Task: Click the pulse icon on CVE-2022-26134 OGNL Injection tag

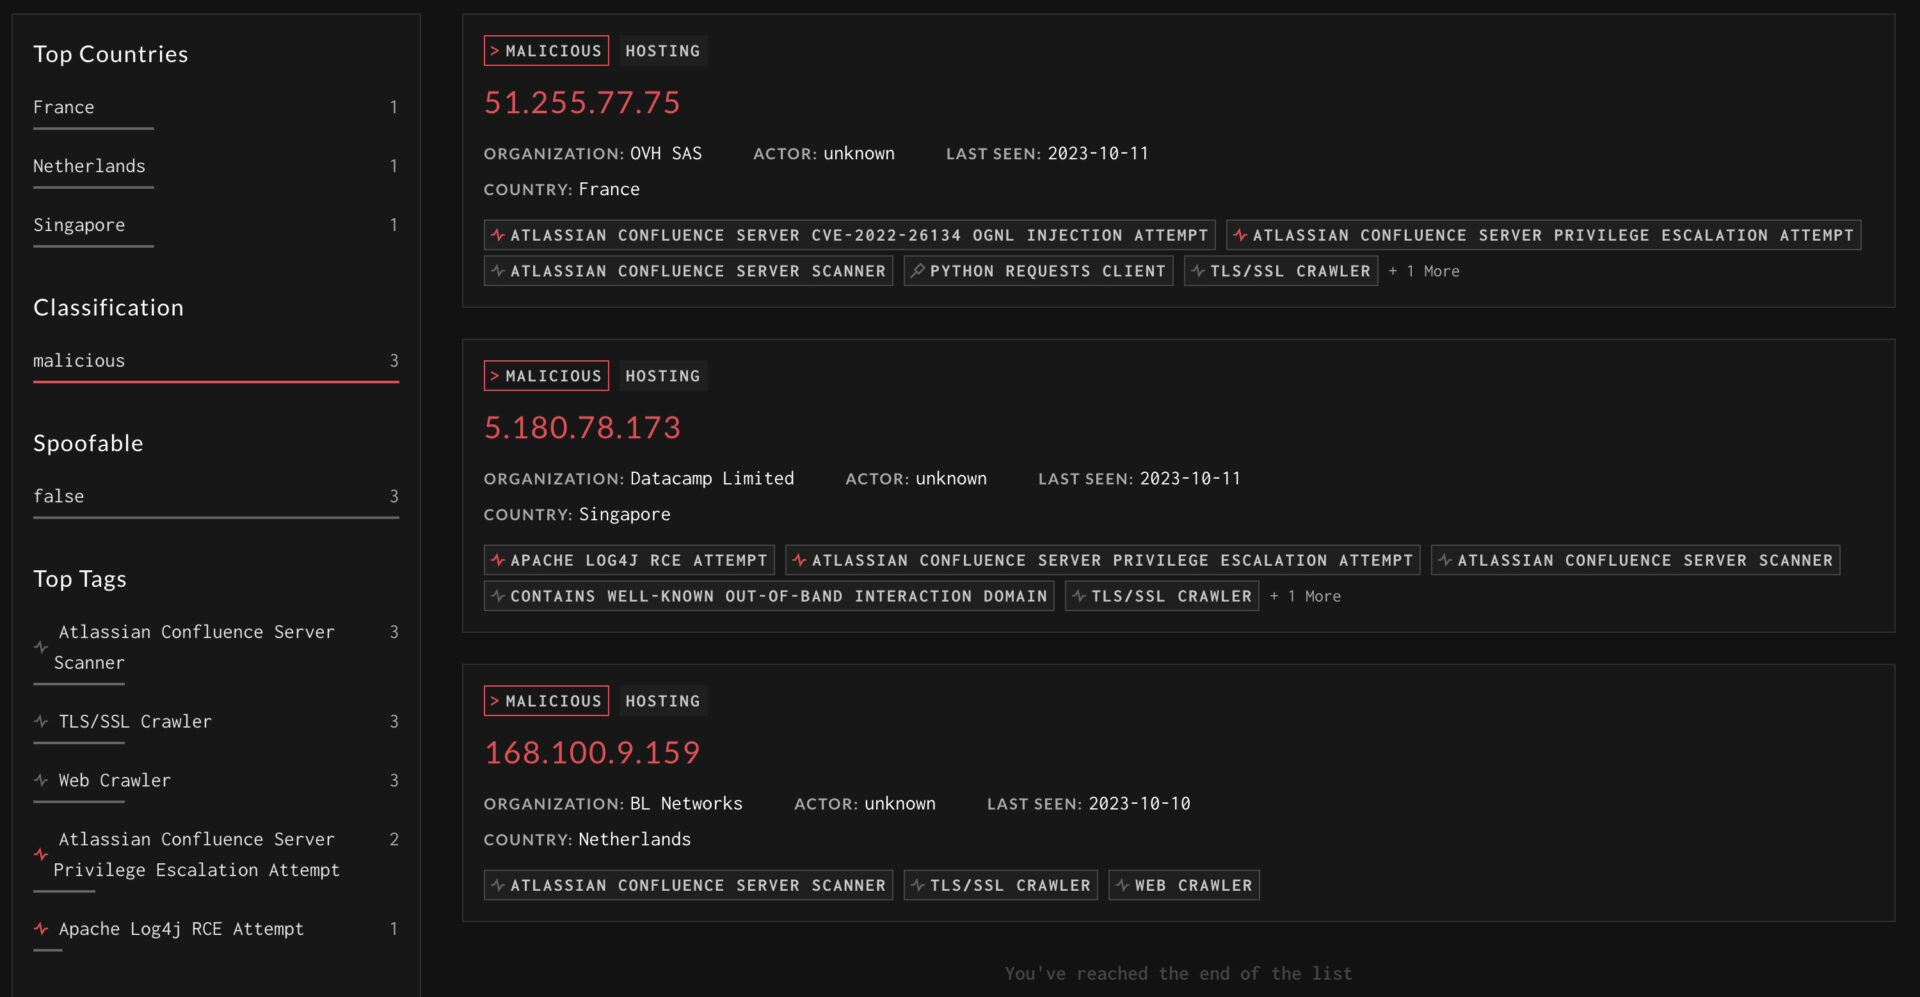Action: tap(497, 235)
